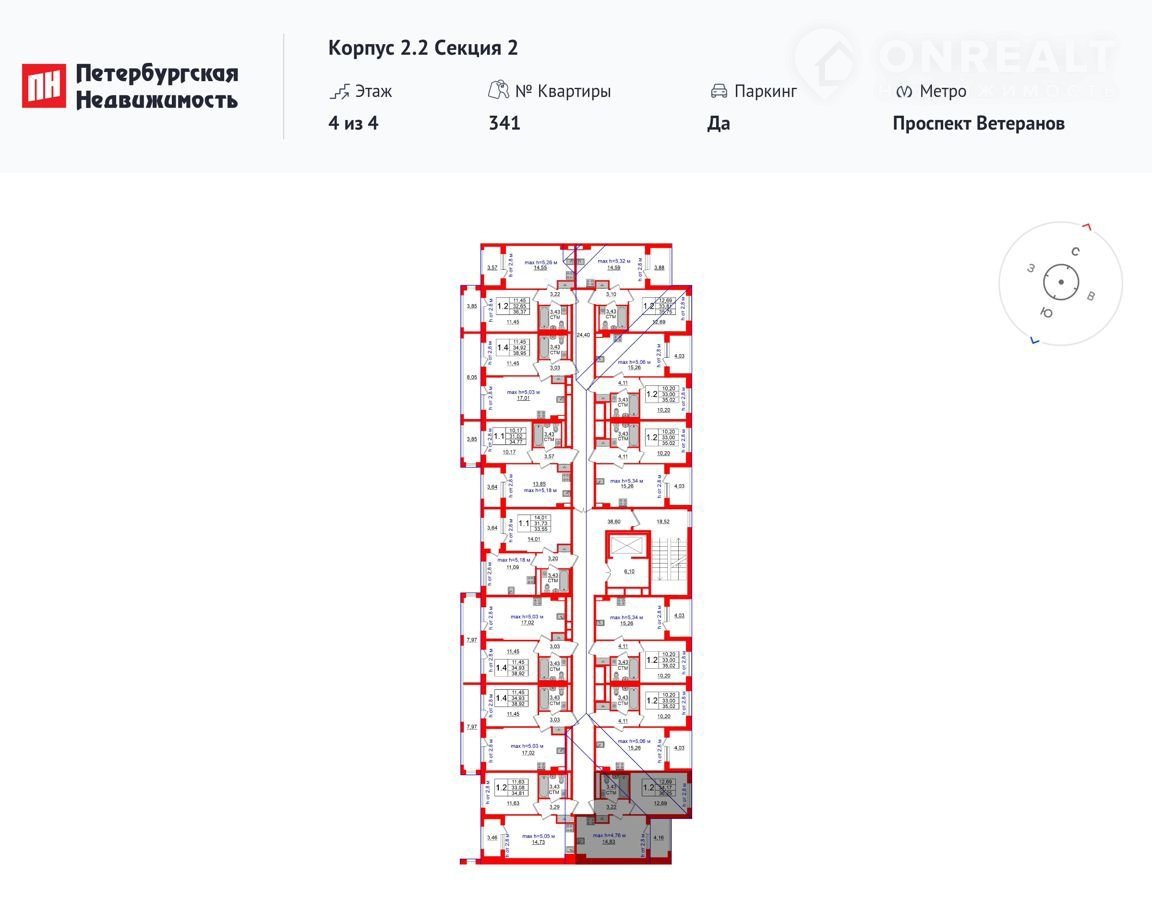Screen dimensions: 1152x910
Task: Click the corridor area label 24,40
Action: 583,335
